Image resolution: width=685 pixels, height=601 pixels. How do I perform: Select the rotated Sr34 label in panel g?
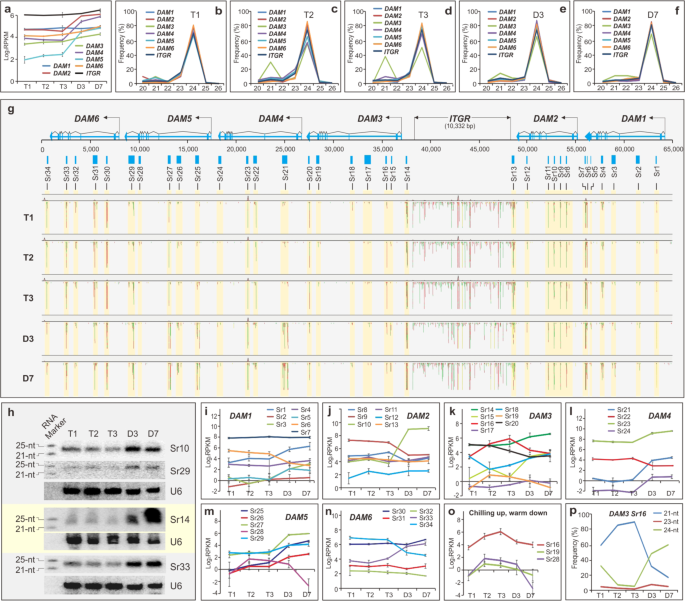tap(48, 174)
